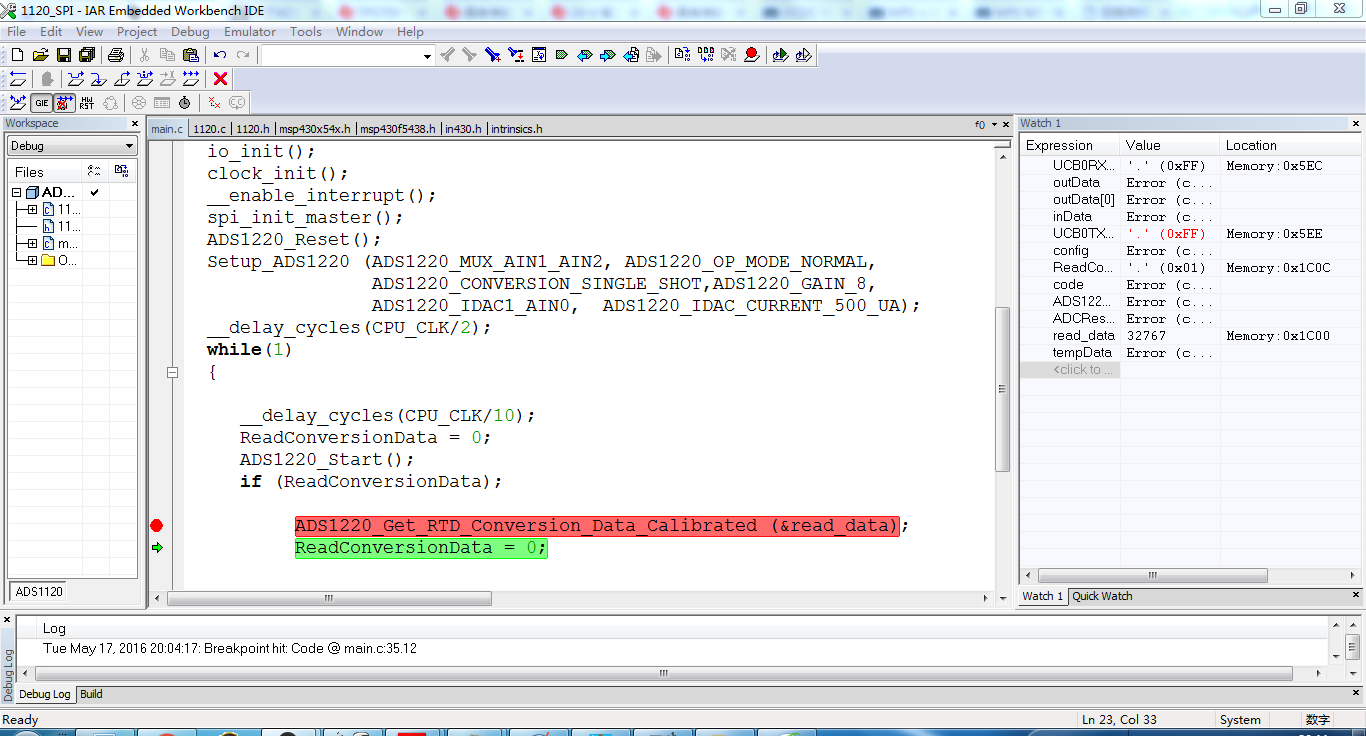Click the Save All icon
Screen dimensions: 1366x736
coord(86,55)
